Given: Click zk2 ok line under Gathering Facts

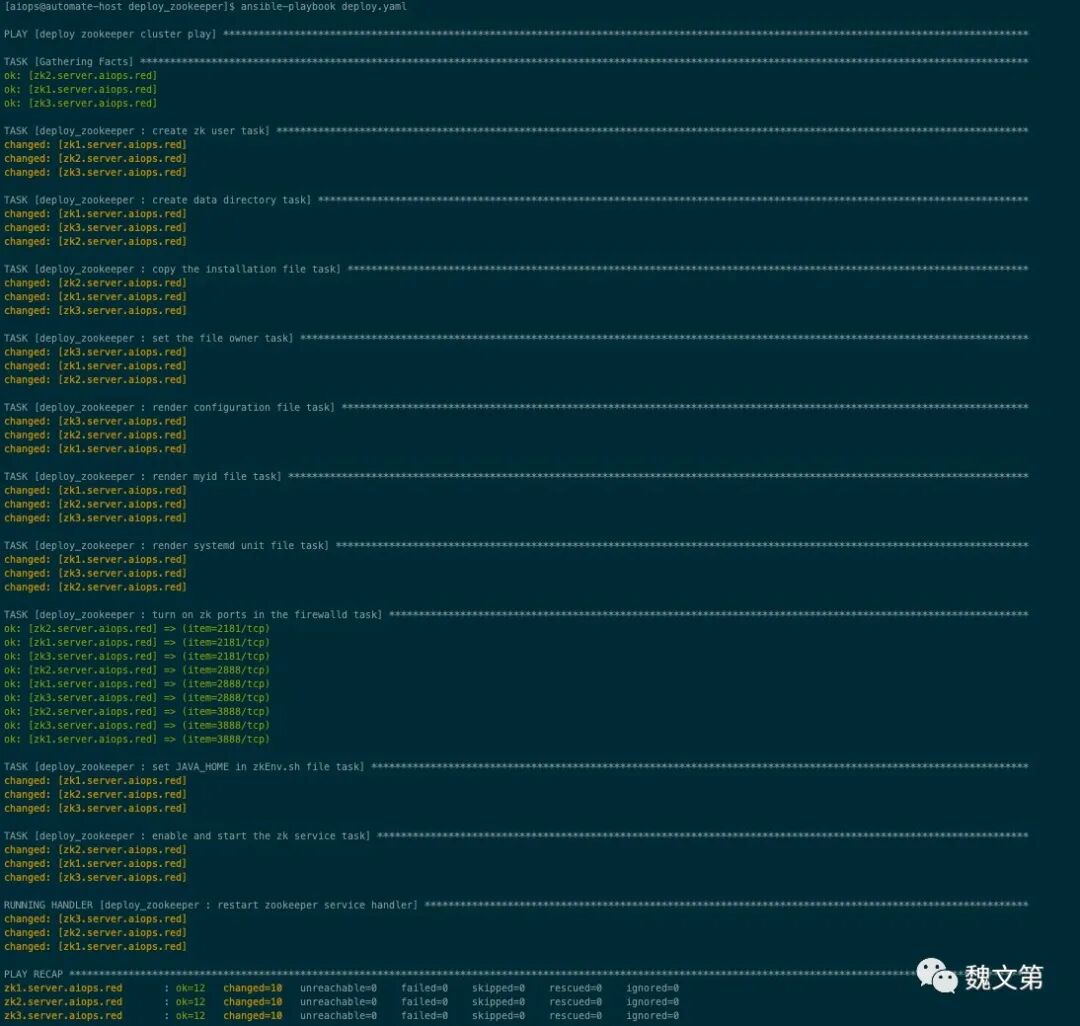Looking at the screenshot, I should [x=81, y=75].
